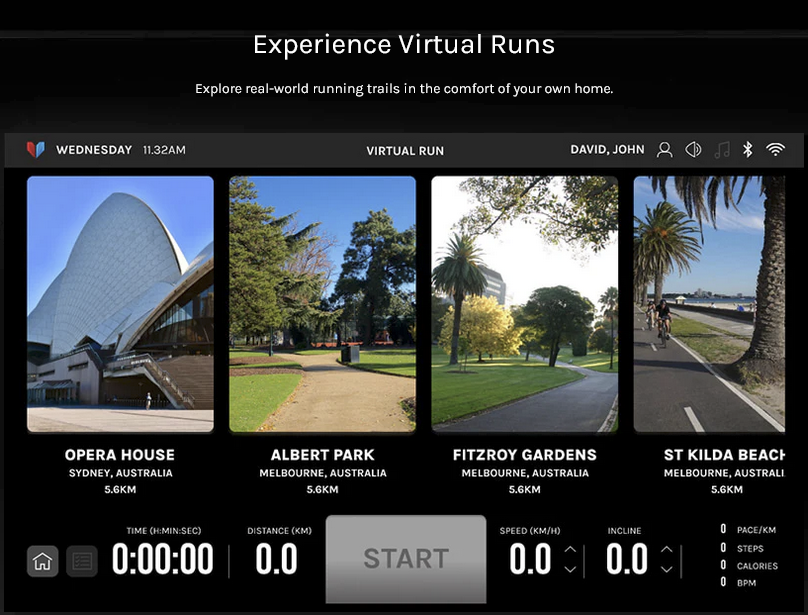
Task: Open the music note icon
Action: 722,150
